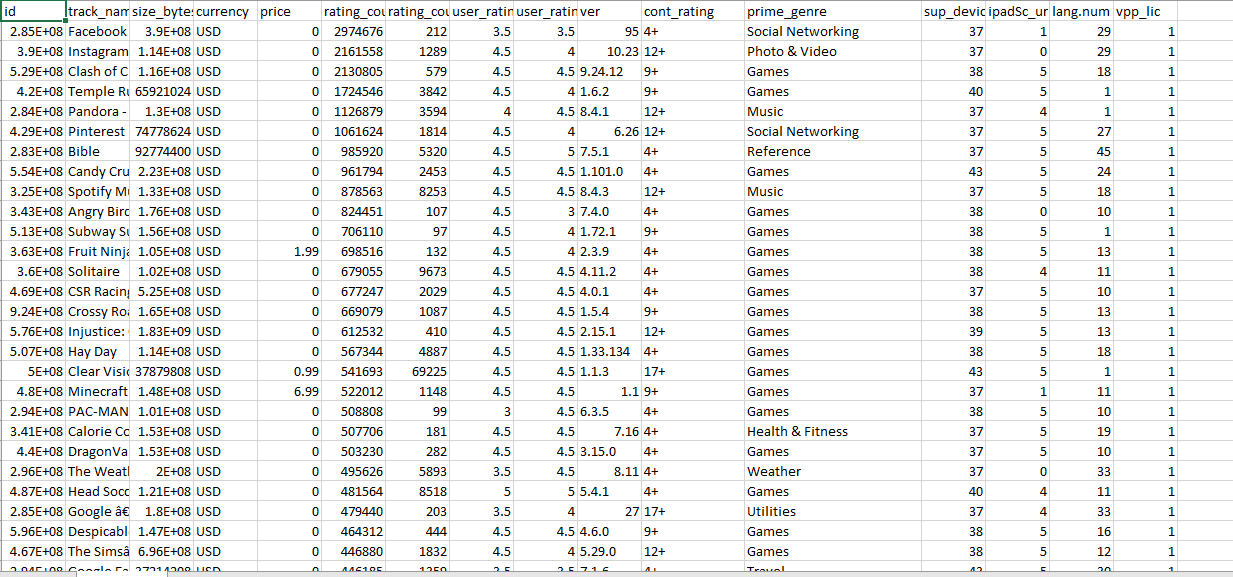The height and width of the screenshot is (577, 1233).
Task: Click the 'Utilities' genre cell
Action: pos(834,512)
